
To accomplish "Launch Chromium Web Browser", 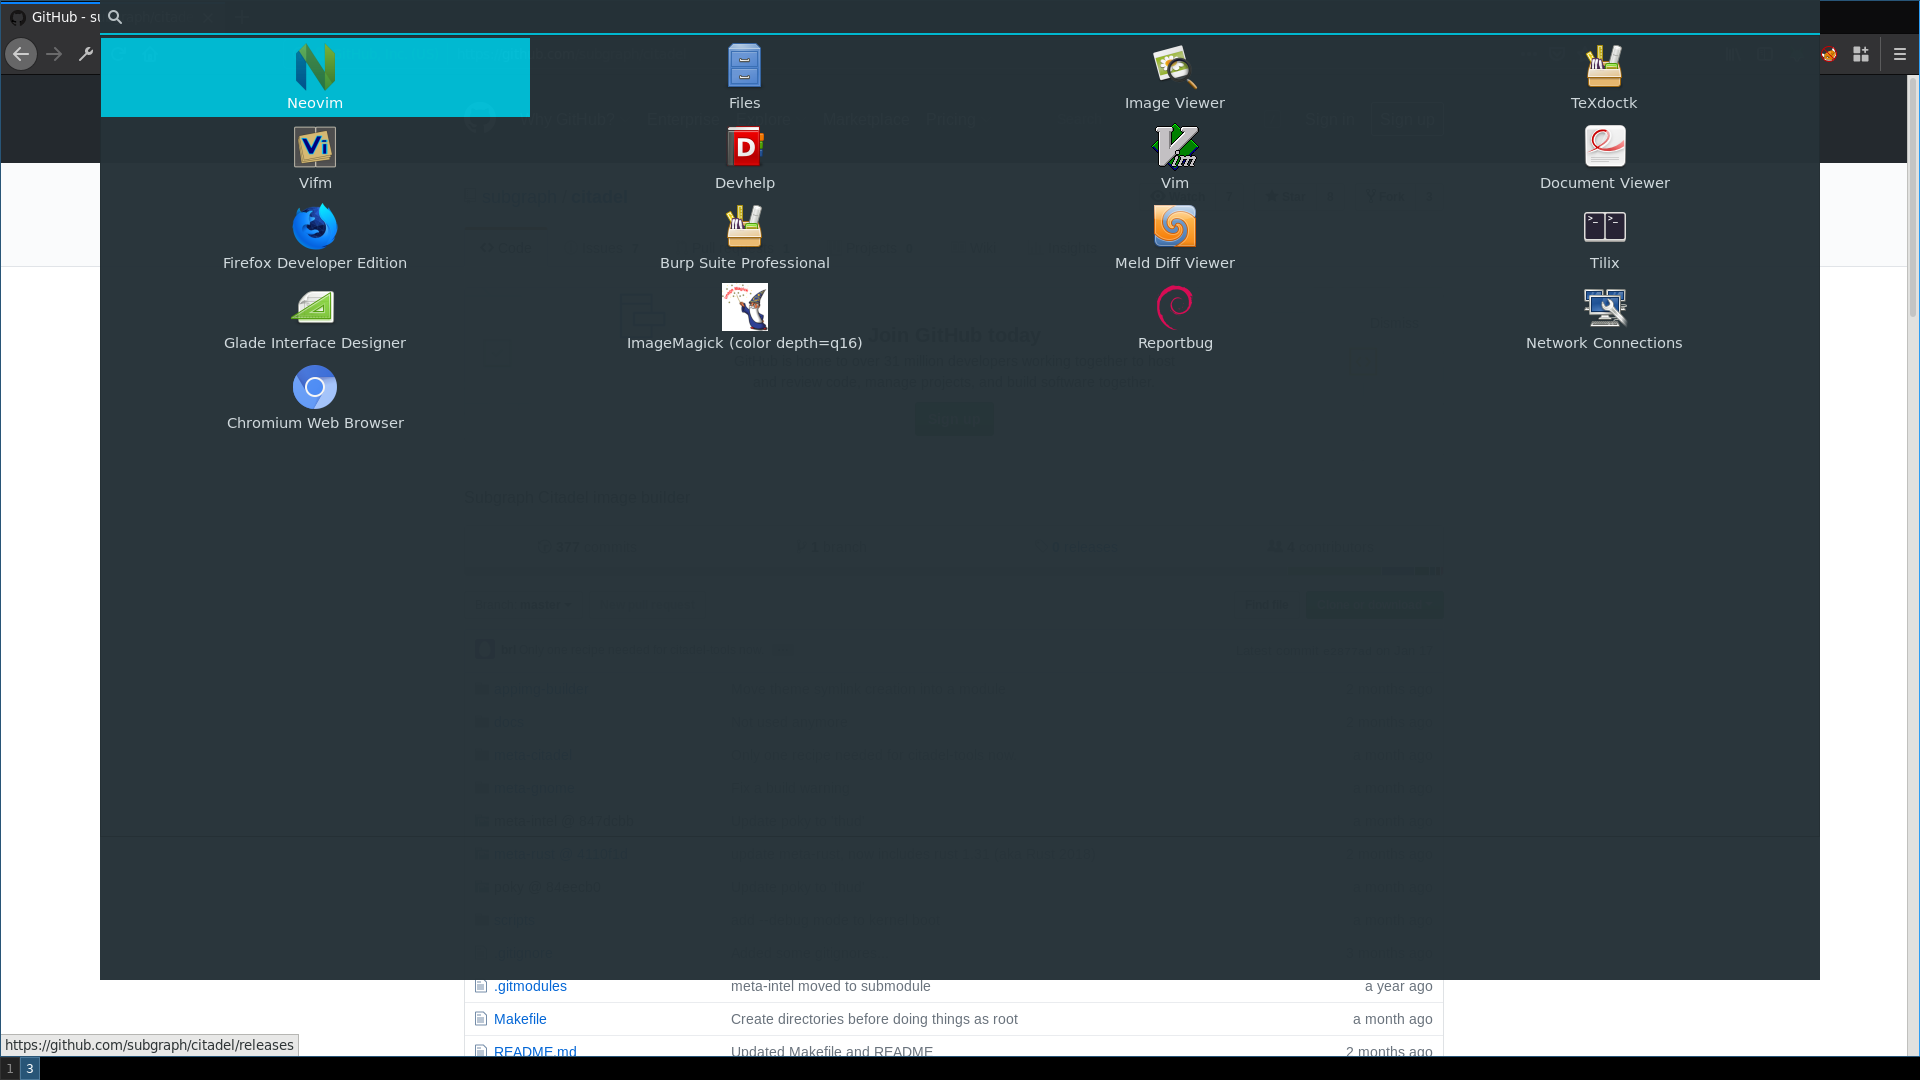I will (x=315, y=397).
